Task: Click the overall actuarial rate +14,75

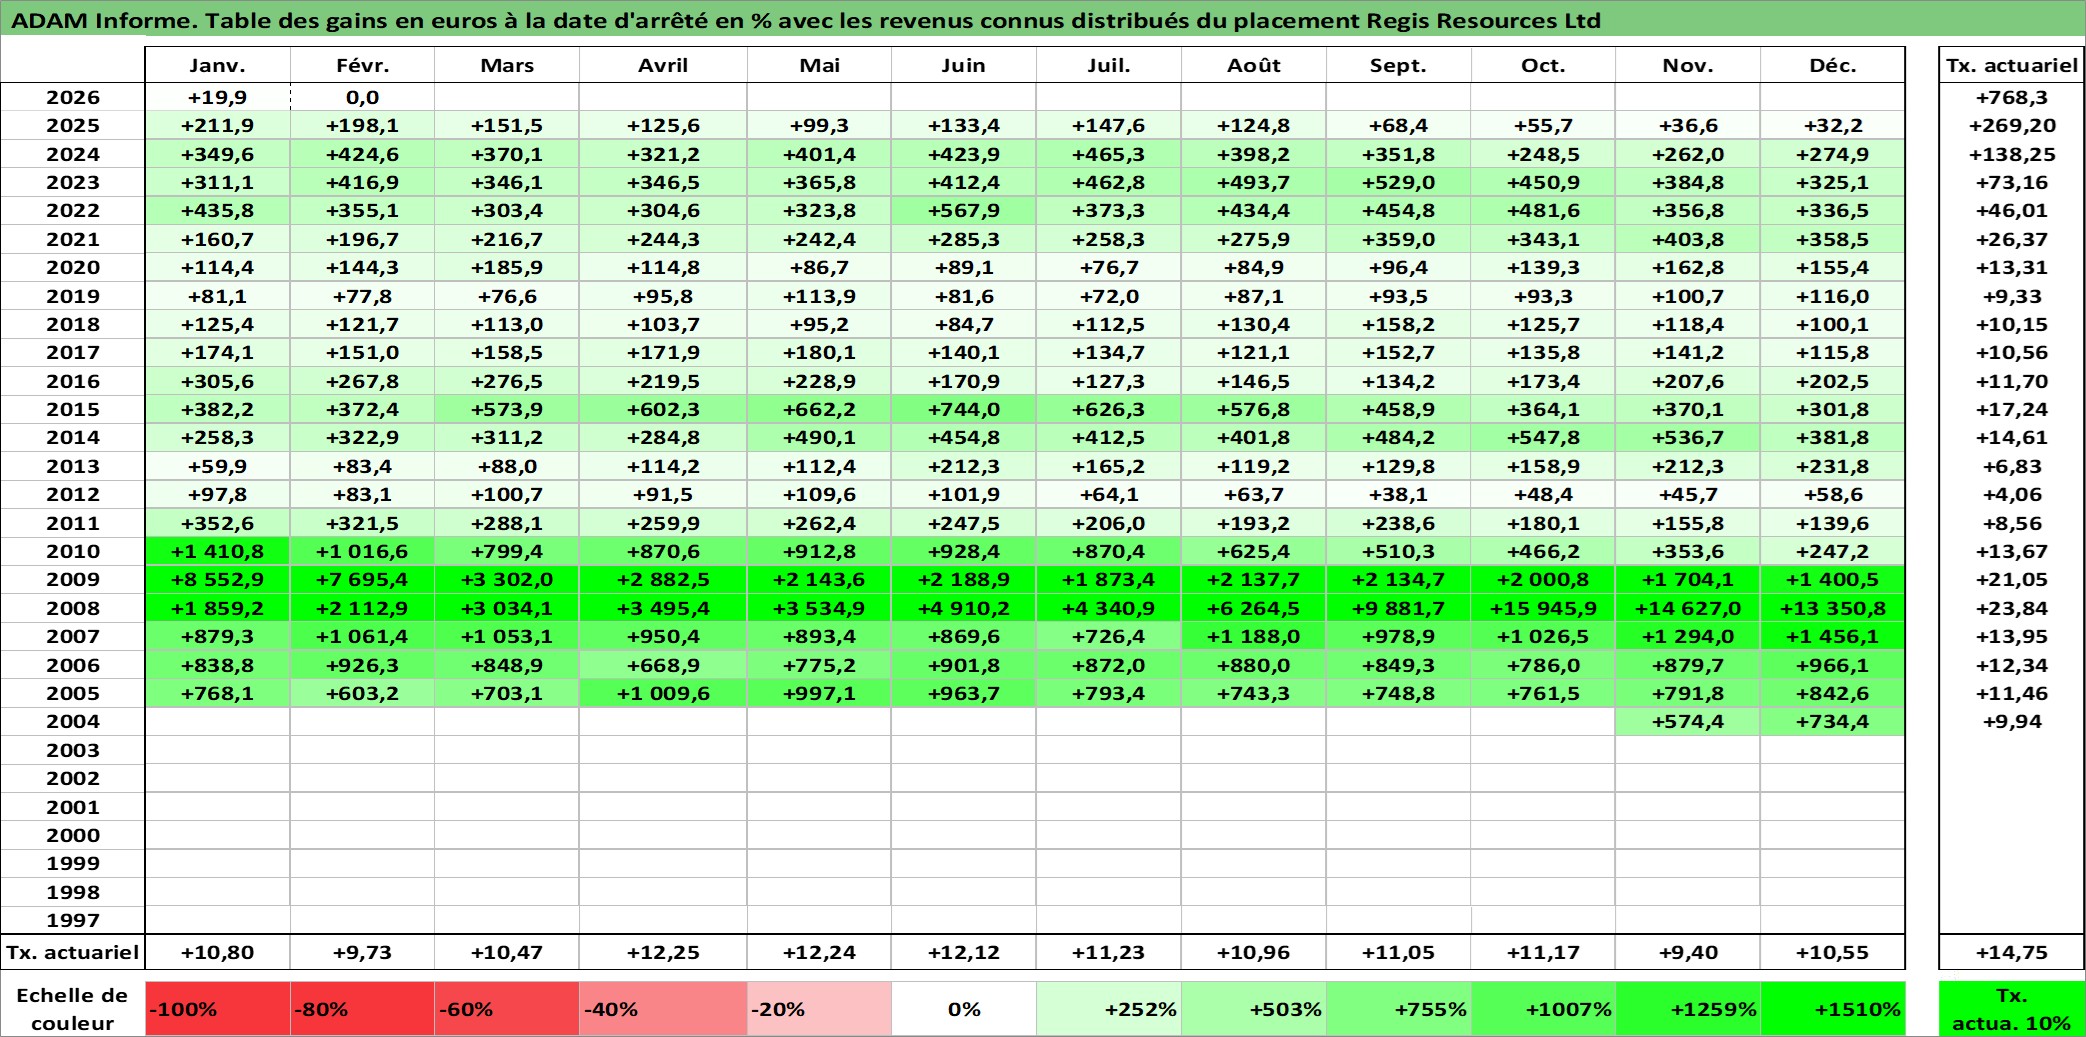Action: 2011,952
